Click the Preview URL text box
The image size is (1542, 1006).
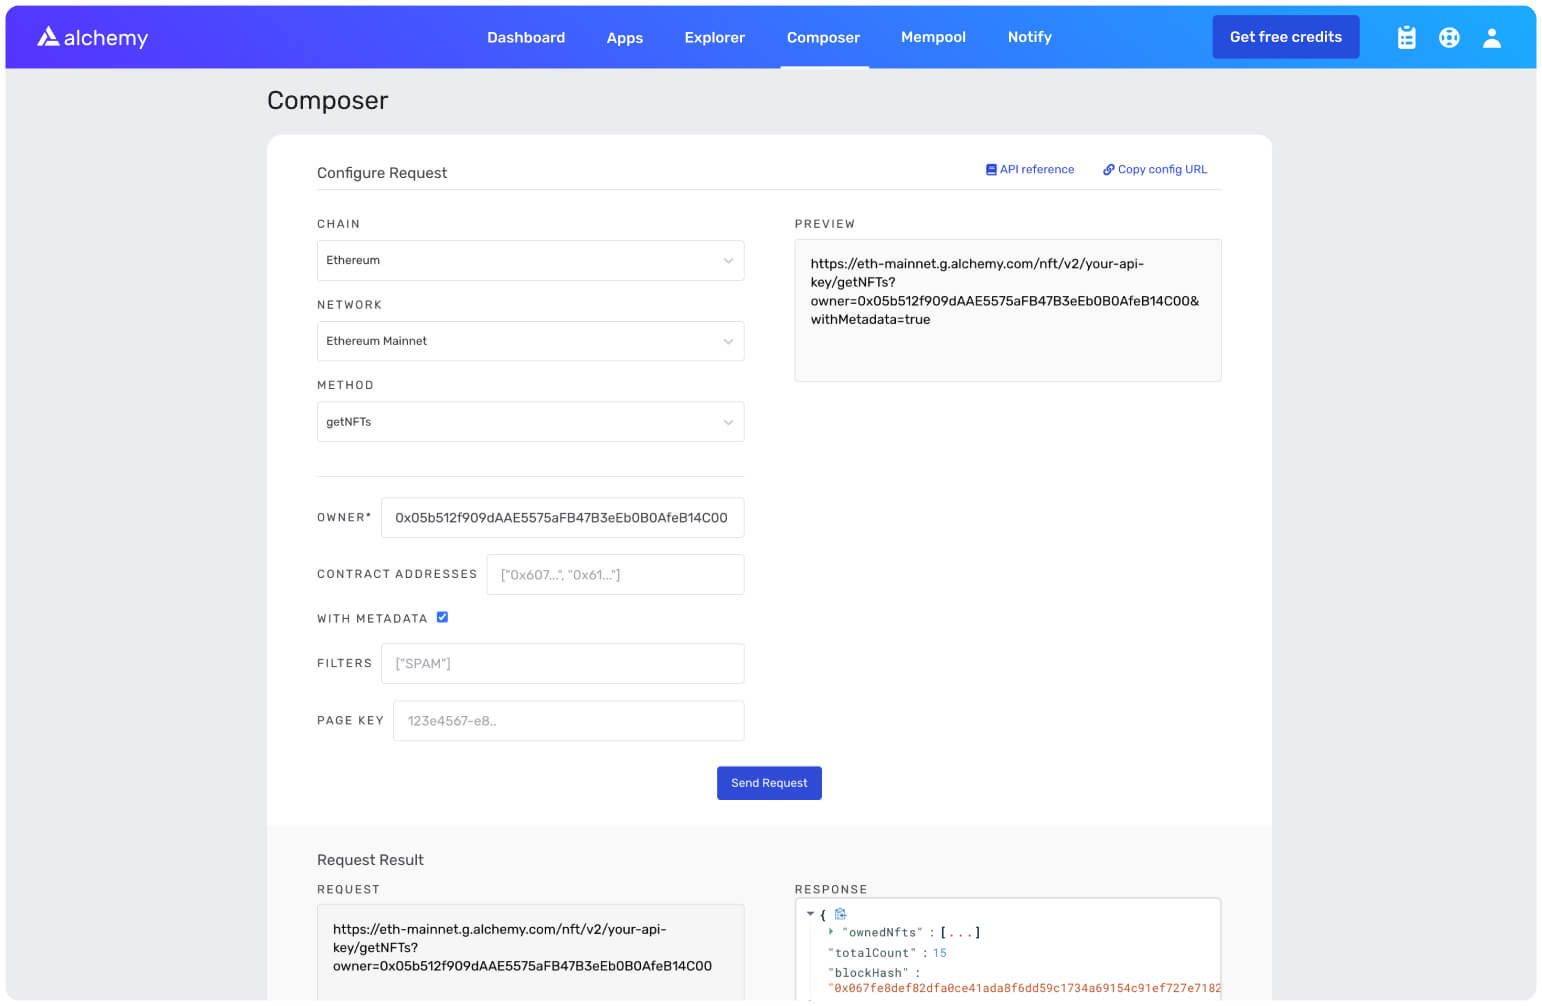click(x=1007, y=310)
